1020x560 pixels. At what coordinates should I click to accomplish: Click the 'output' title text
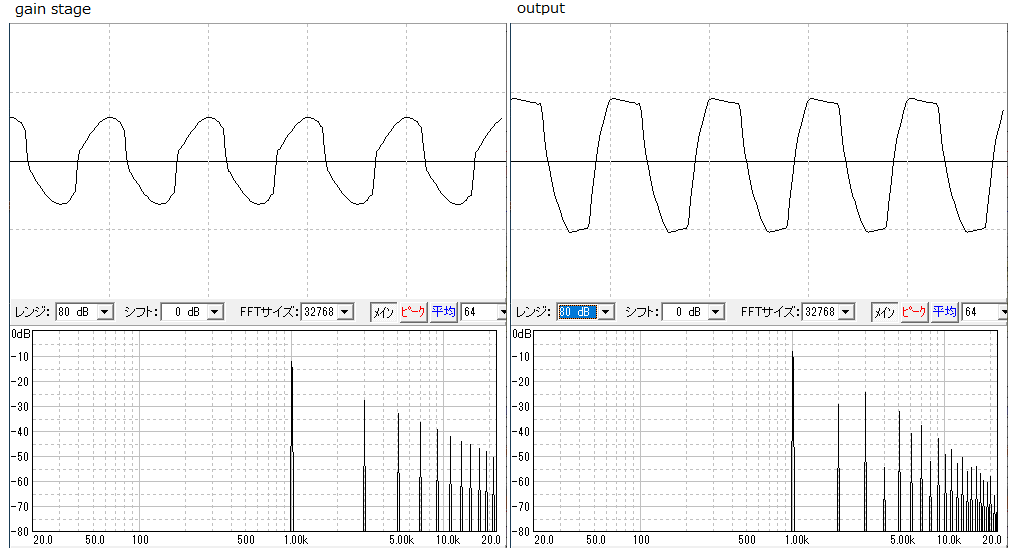541,8
